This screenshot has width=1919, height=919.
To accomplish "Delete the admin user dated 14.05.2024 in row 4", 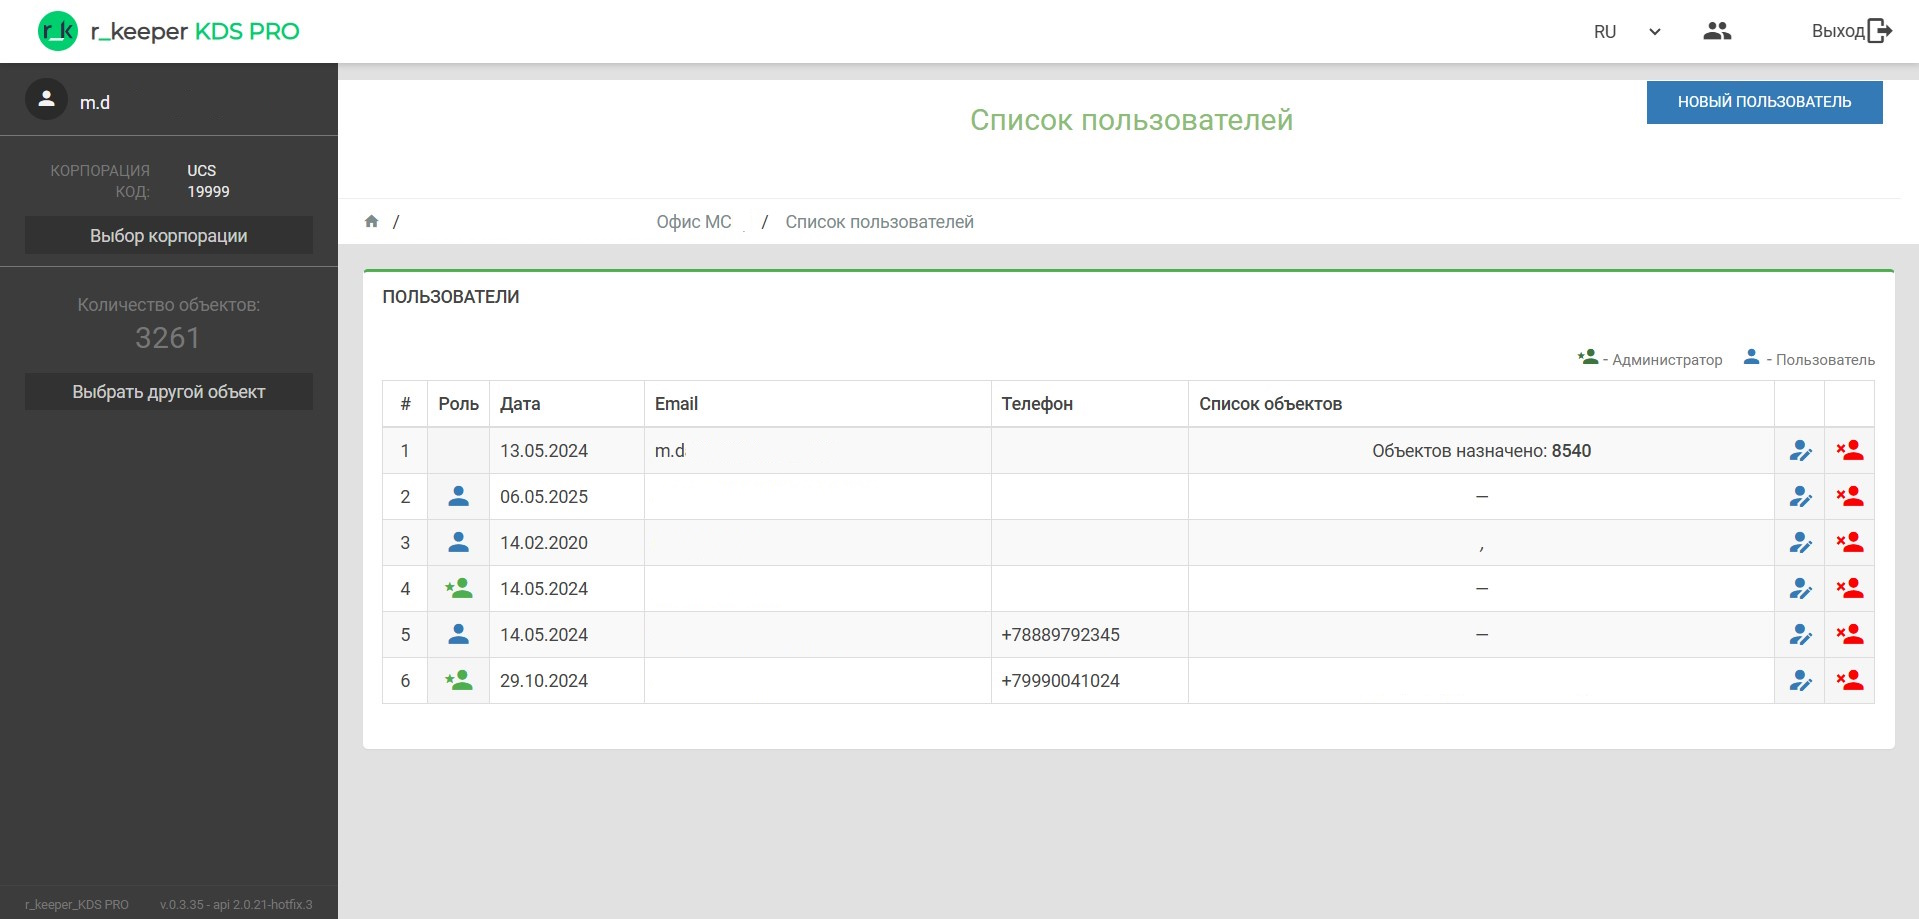I will (x=1849, y=589).
